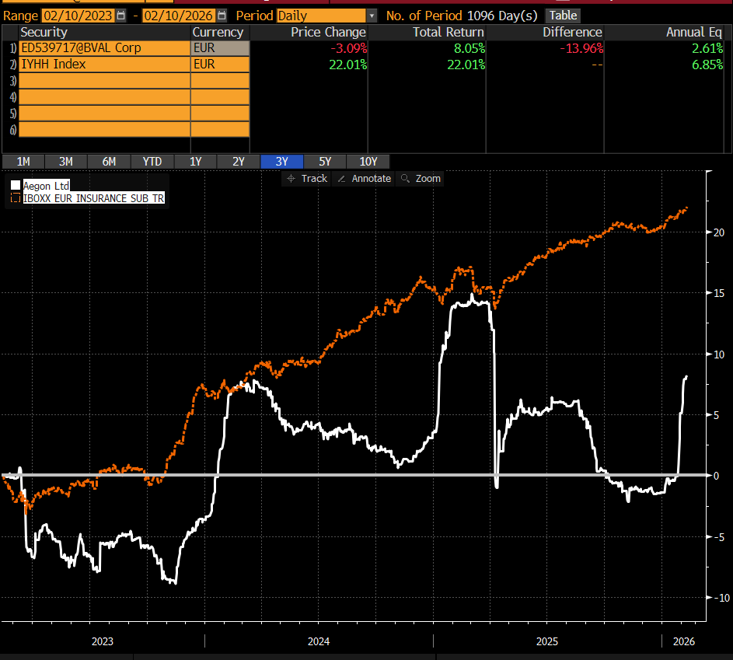Expand the Period Daily dropdown arrow
The width and height of the screenshot is (733, 660).
point(372,16)
